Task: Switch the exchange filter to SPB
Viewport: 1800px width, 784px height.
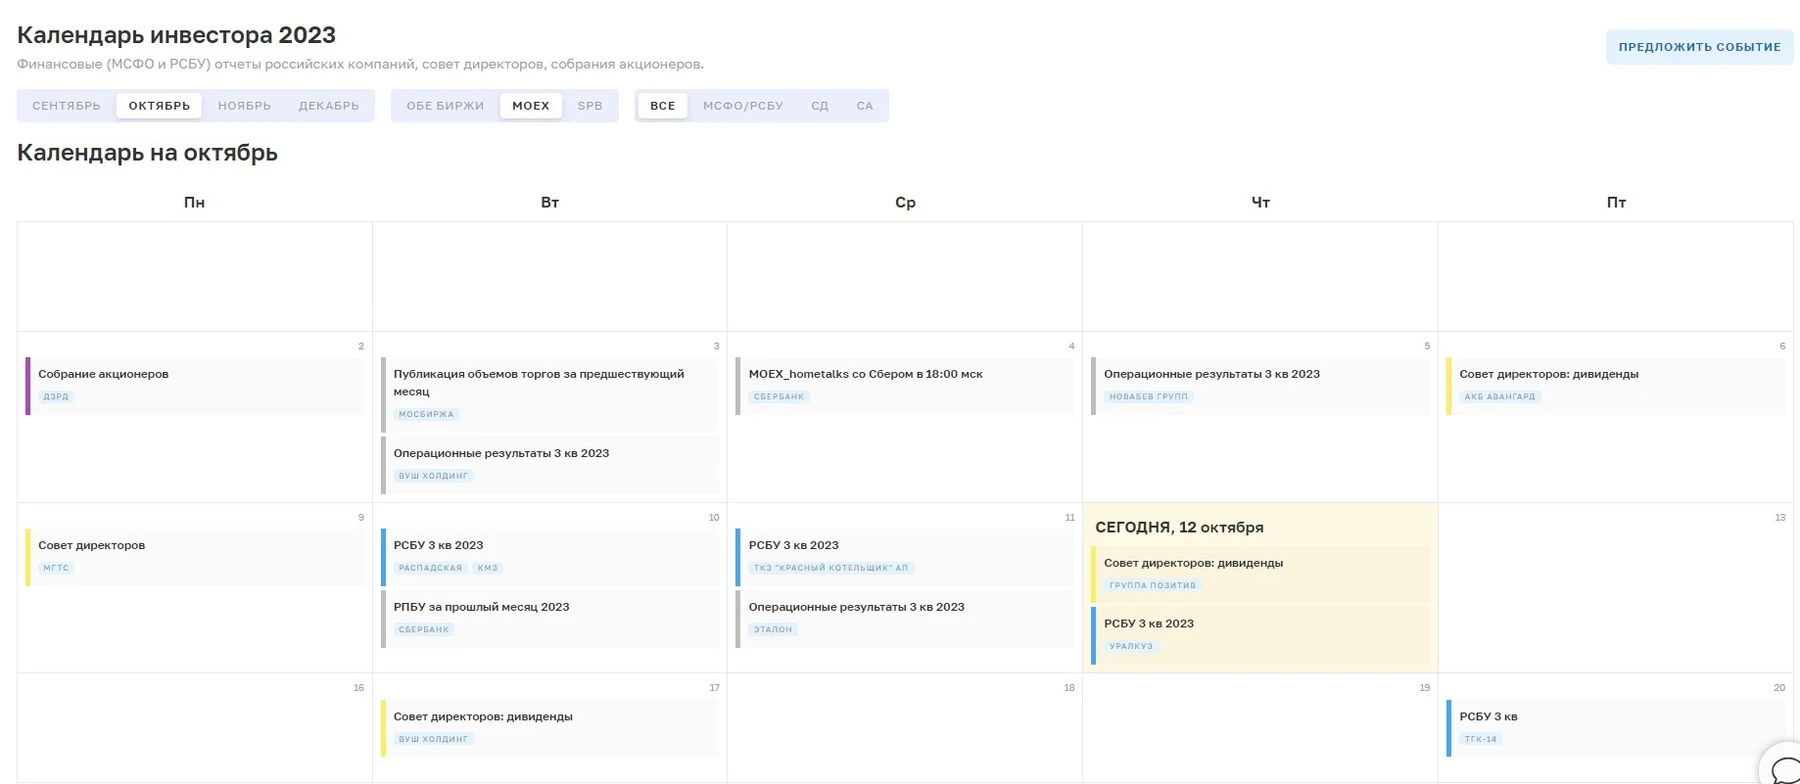Action: click(590, 106)
